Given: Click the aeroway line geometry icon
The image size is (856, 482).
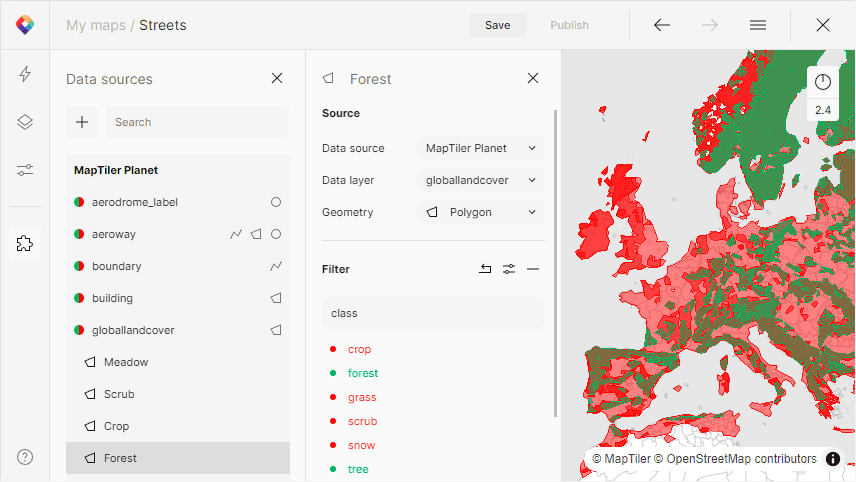Looking at the screenshot, I should pyautogui.click(x=236, y=234).
